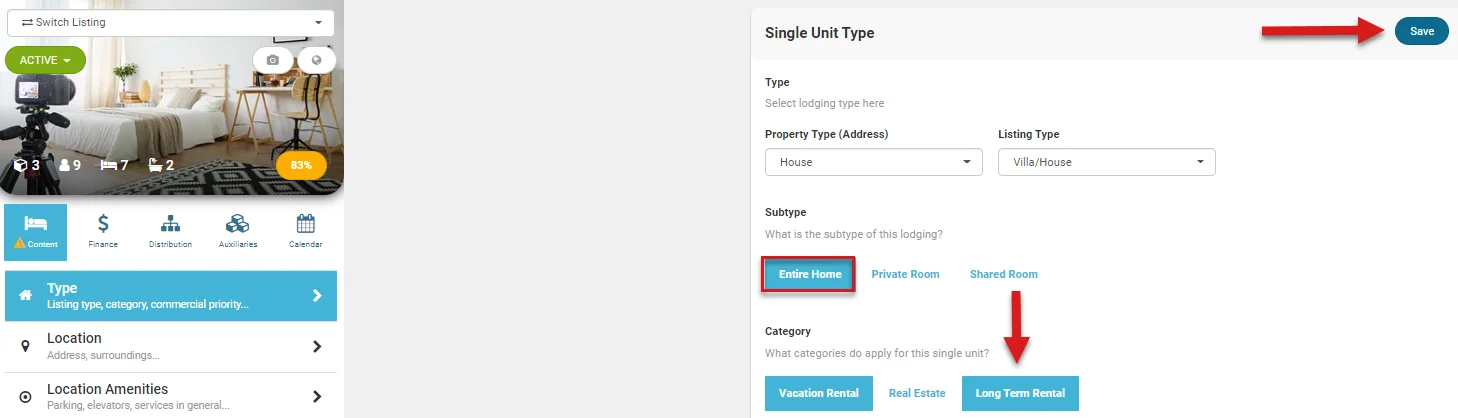
Task: Expand the Listing Type dropdown
Action: tap(1106, 162)
